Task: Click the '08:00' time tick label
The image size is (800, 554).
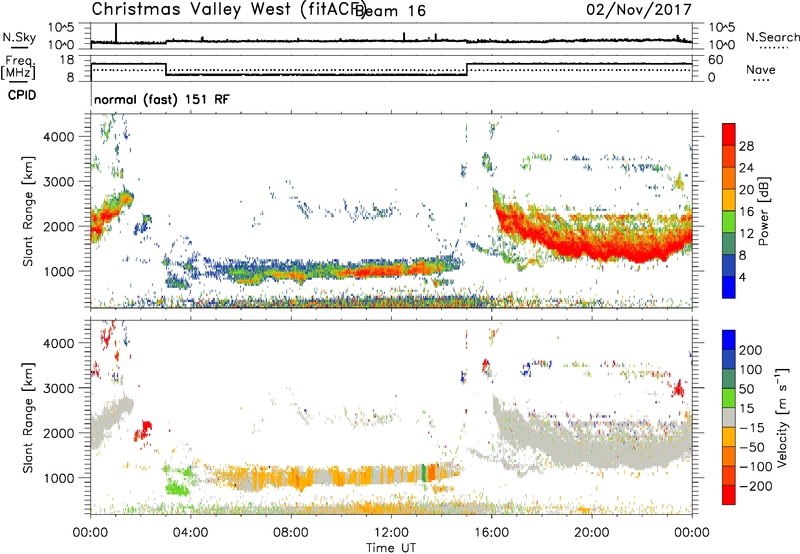Action: 291,533
